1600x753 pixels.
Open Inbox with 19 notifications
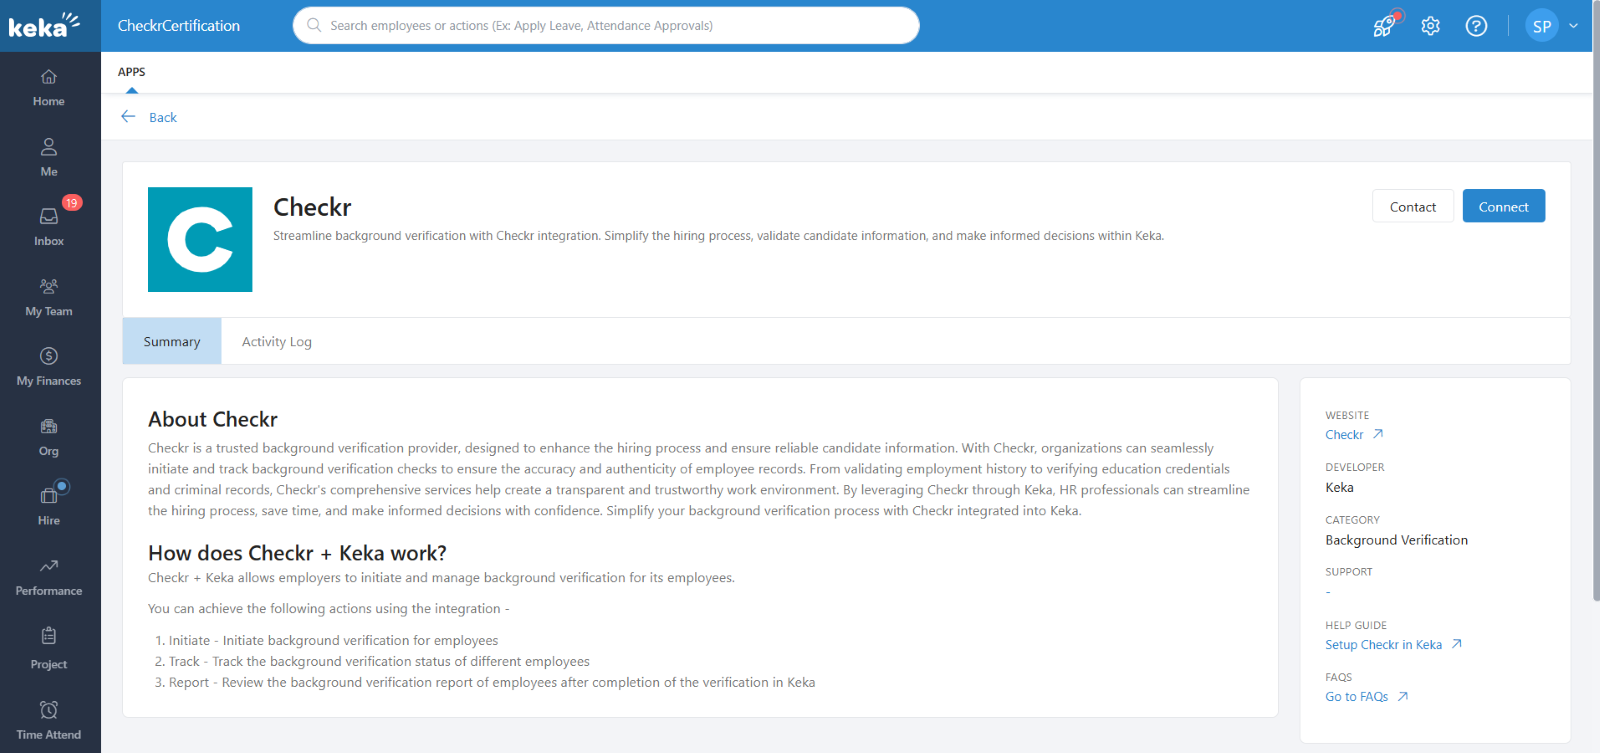click(x=49, y=228)
